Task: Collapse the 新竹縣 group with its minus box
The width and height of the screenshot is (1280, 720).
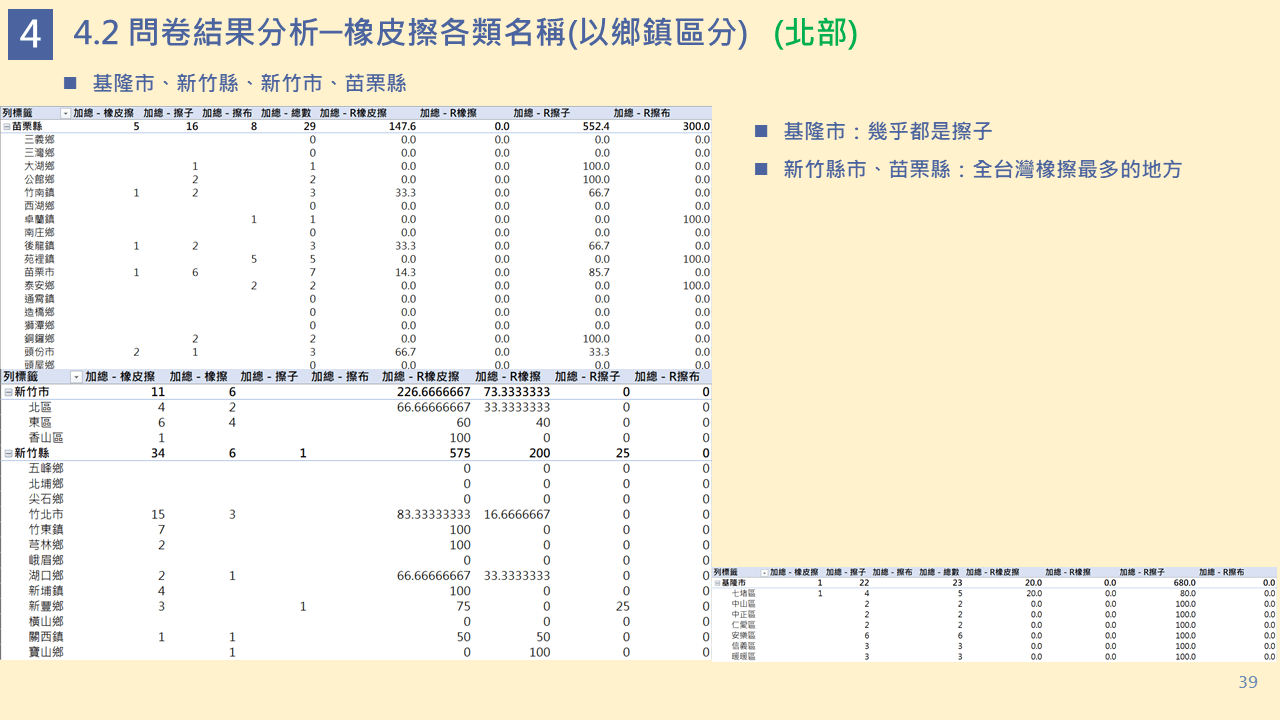Action: point(7,453)
